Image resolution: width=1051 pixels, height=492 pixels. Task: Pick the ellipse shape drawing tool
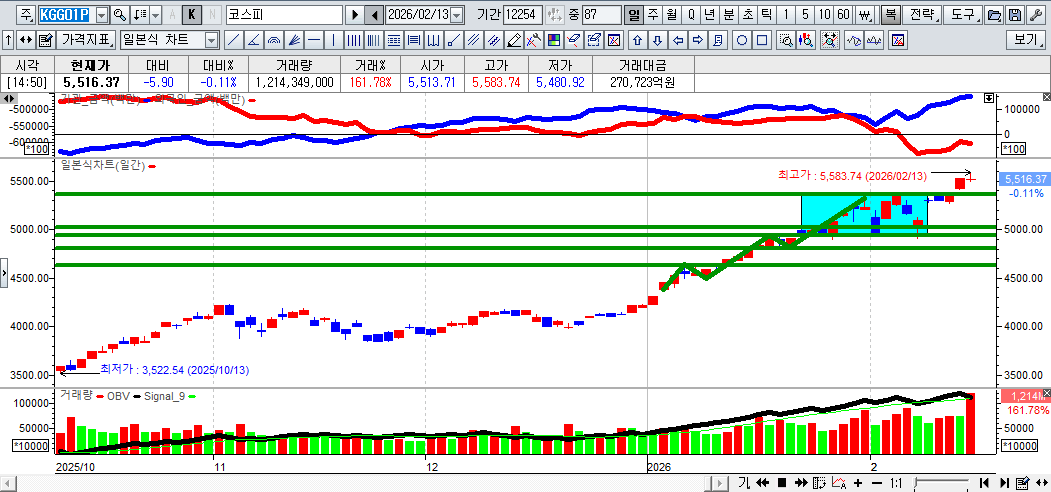tap(742, 40)
